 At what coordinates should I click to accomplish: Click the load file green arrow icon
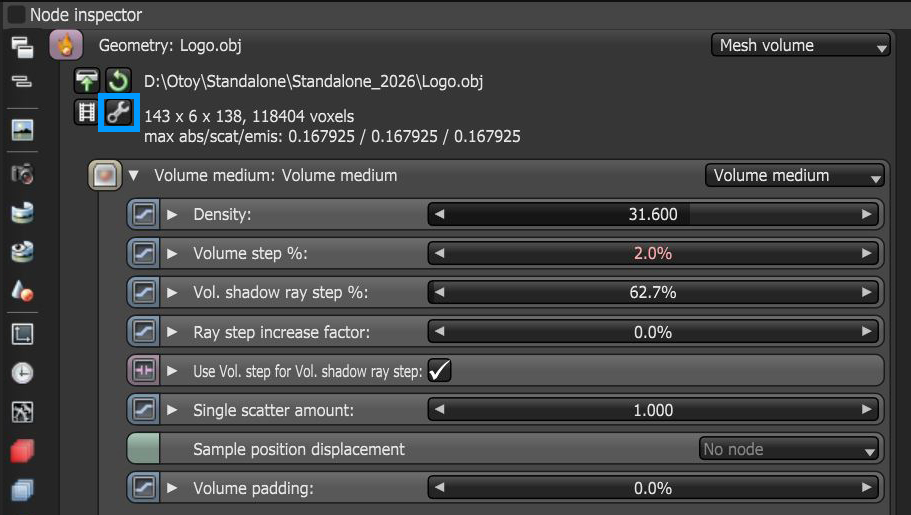[x=89, y=81]
